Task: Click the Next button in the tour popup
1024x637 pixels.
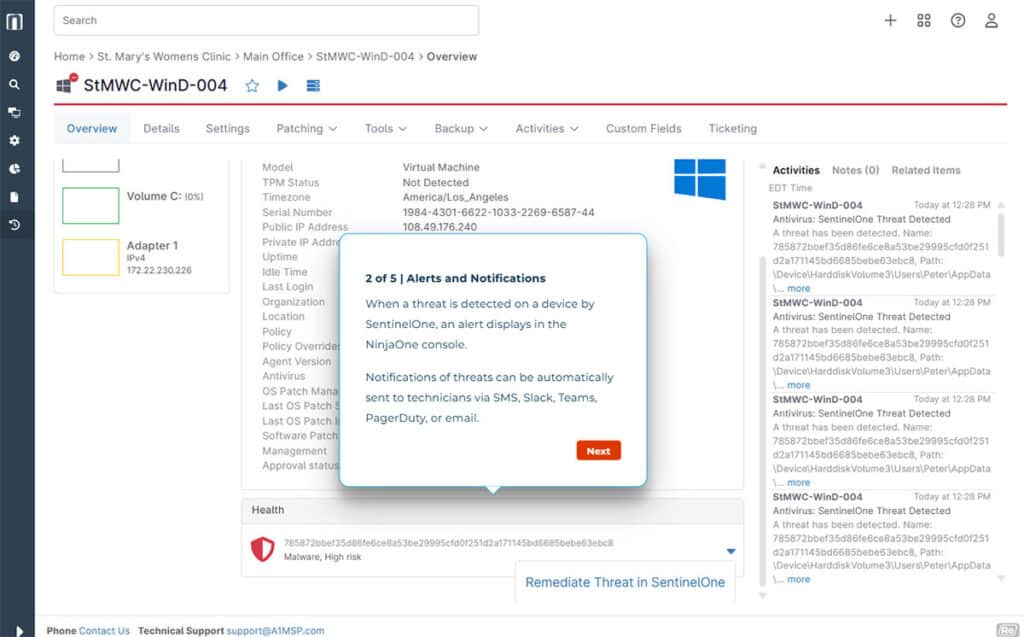Action: [598, 451]
